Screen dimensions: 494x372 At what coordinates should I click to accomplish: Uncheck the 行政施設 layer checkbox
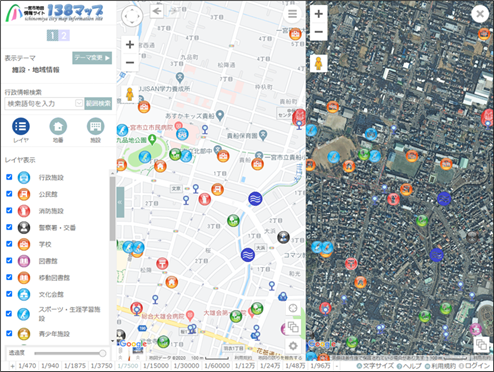9,177
